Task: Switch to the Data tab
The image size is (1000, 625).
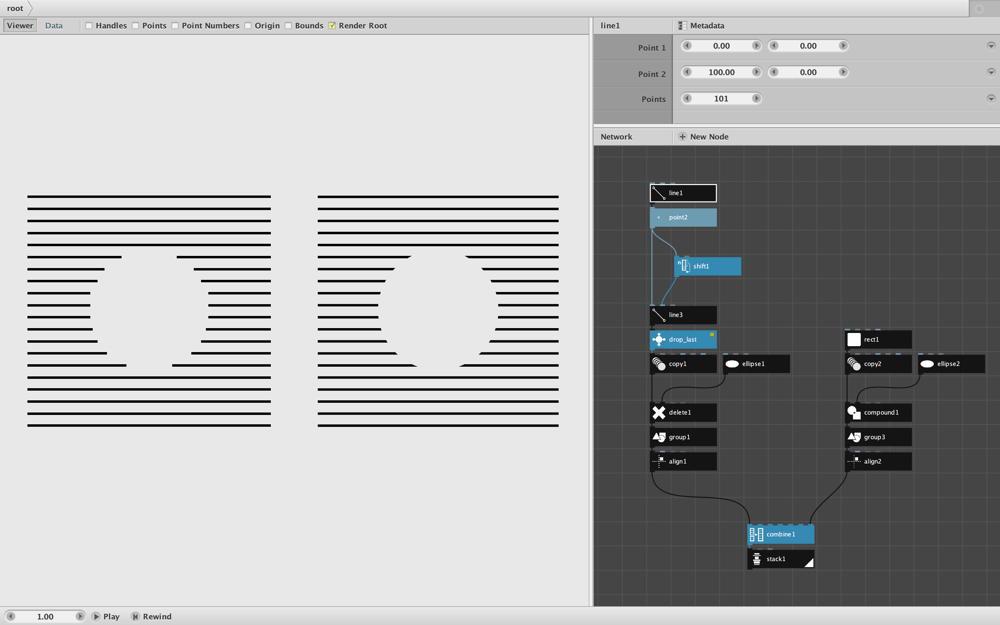Action: (54, 26)
